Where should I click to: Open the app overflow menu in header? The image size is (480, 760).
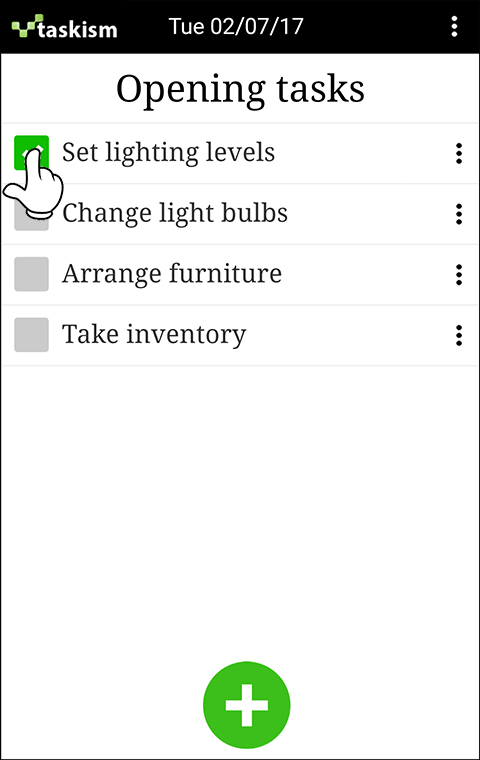(454, 26)
